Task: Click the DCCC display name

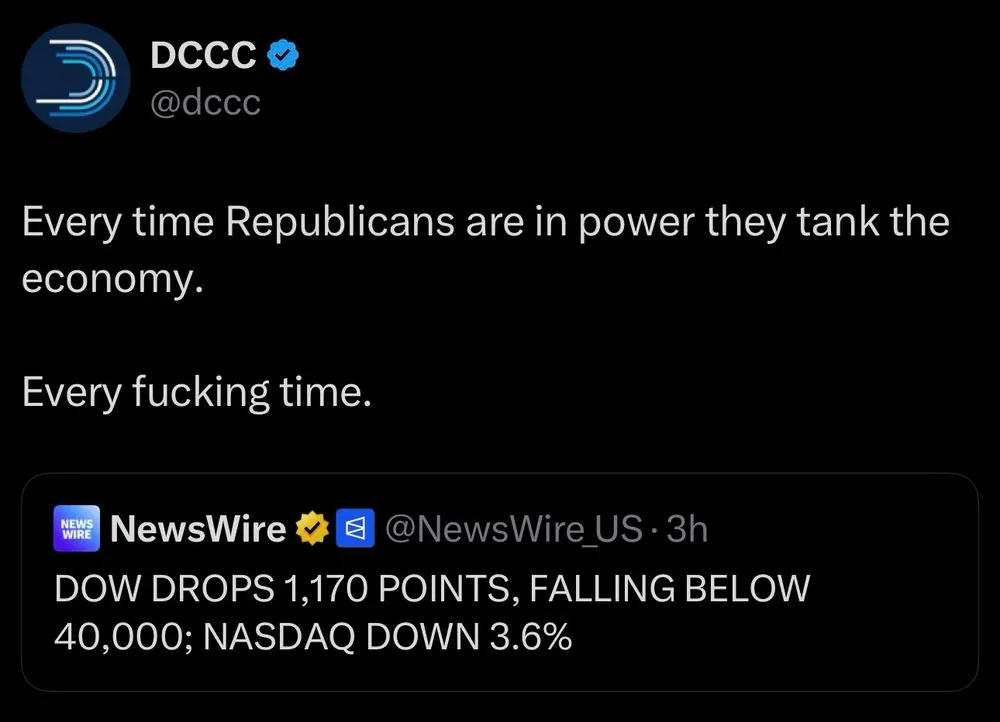Action: click(203, 58)
